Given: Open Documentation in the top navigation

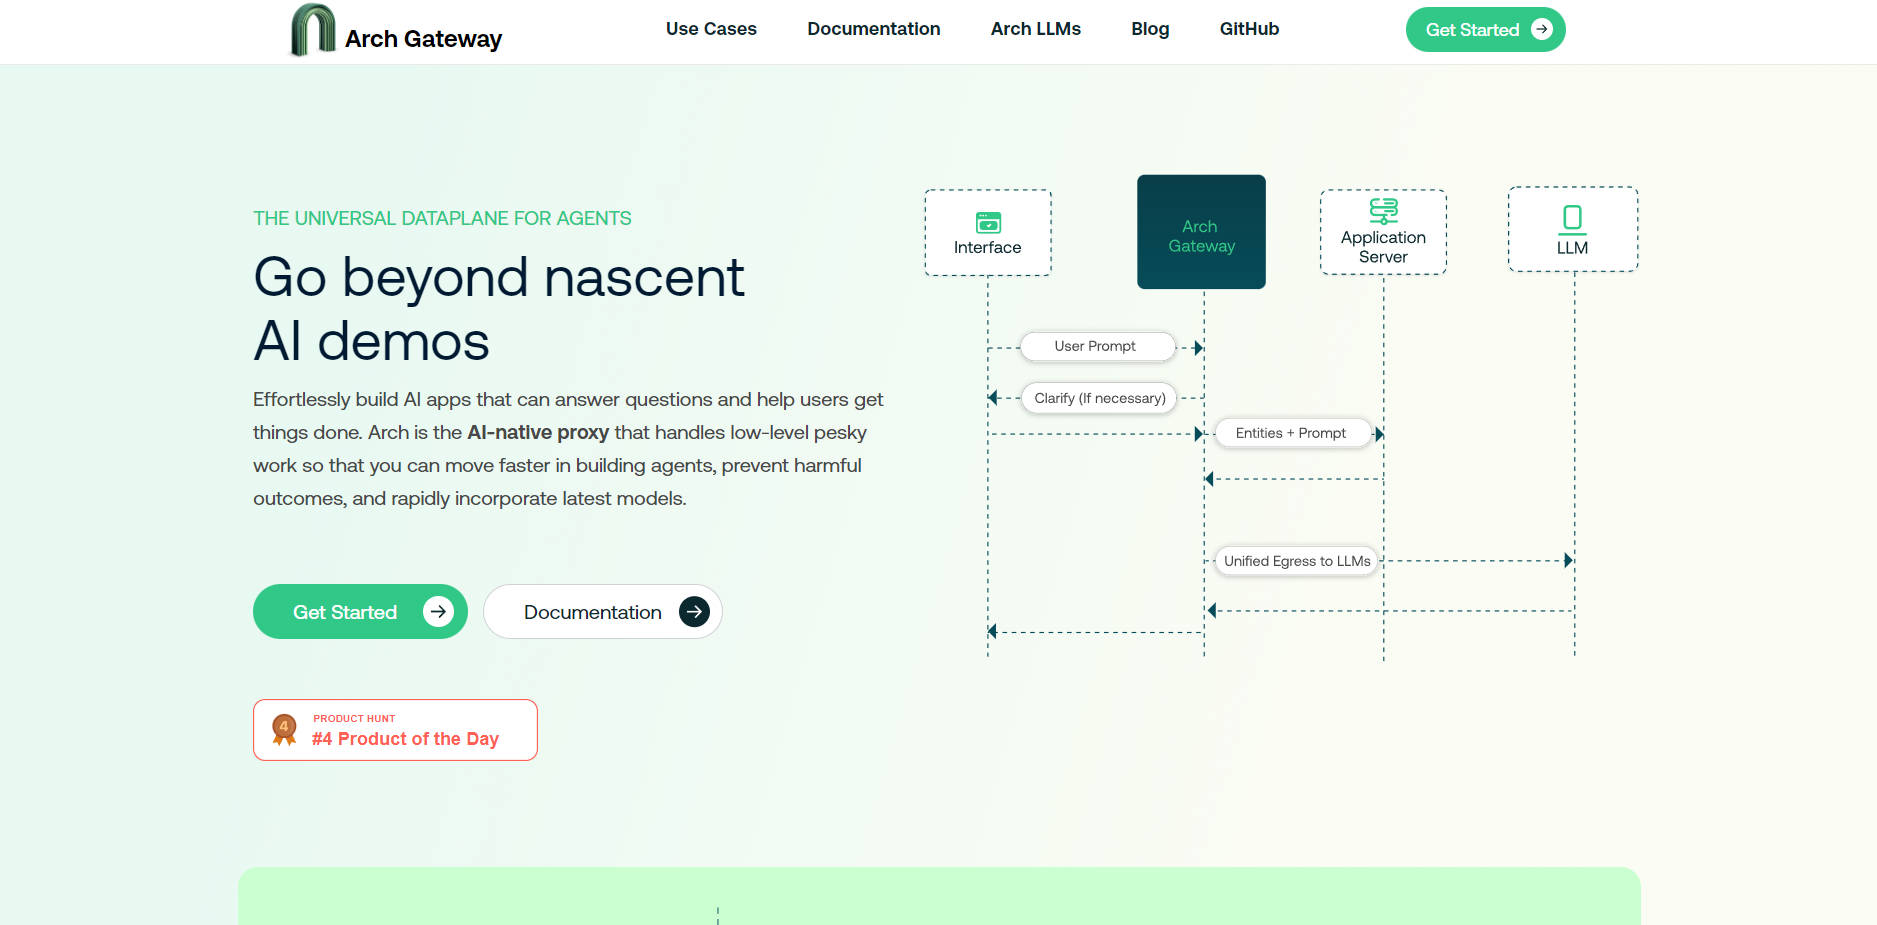Looking at the screenshot, I should pos(873,29).
